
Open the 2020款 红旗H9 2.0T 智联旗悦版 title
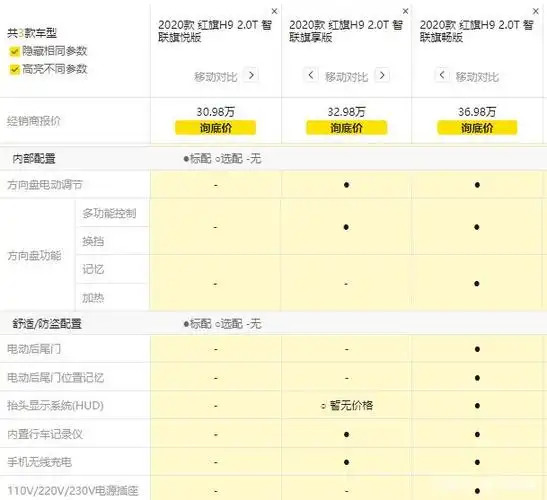point(215,31)
